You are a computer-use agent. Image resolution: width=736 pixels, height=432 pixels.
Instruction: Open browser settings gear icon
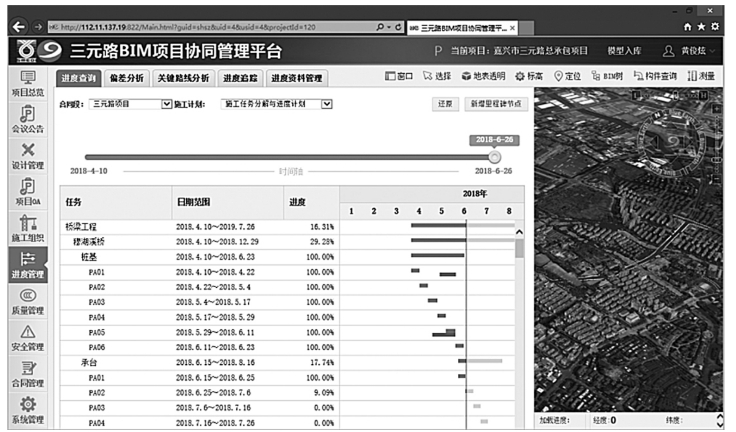click(715, 27)
